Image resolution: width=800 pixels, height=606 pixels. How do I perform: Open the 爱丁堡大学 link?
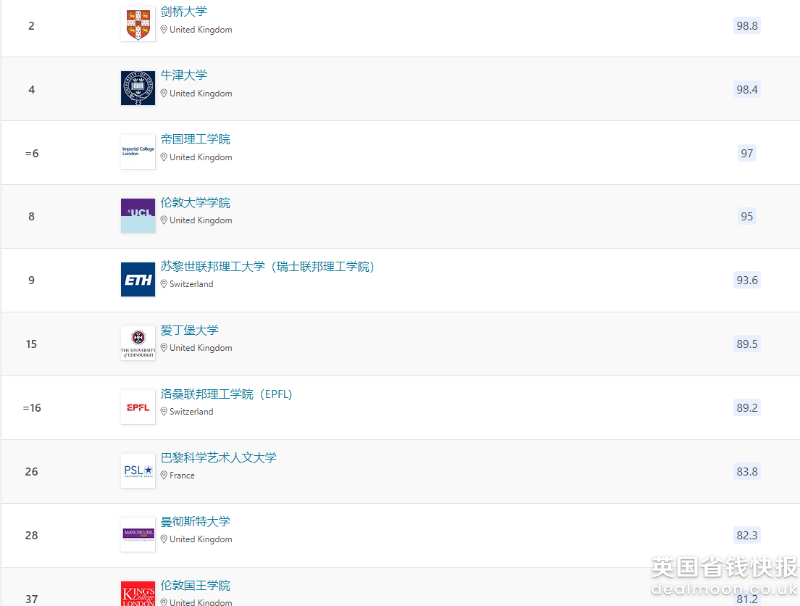coord(189,330)
